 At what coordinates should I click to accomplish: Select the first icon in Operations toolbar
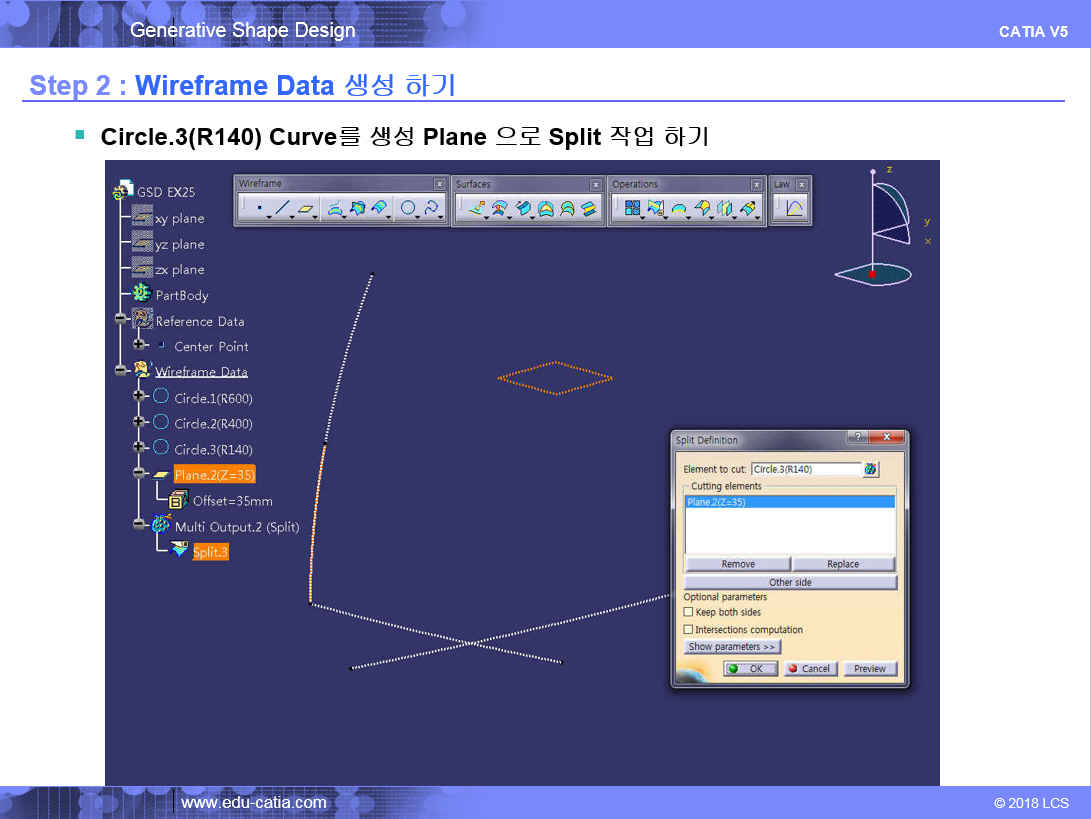click(632, 208)
